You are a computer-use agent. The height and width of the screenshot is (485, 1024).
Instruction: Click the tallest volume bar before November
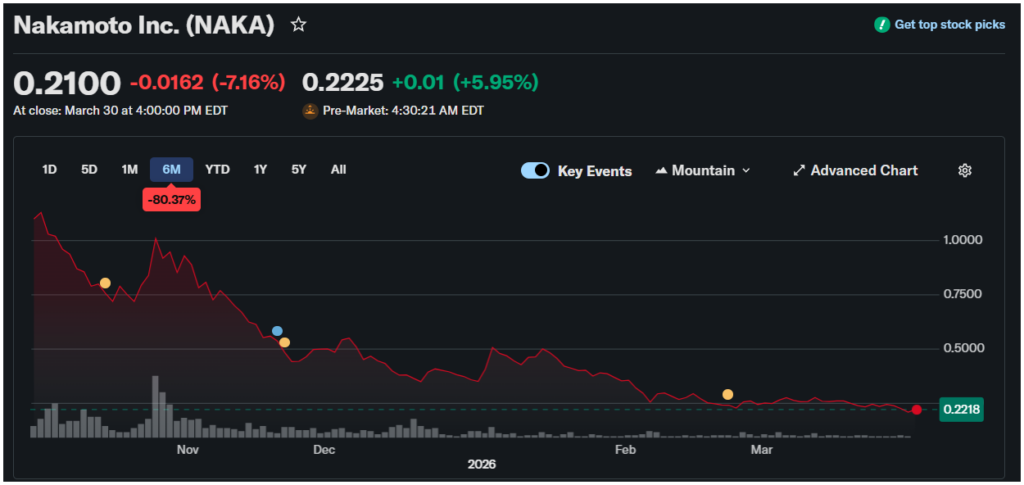(x=155, y=406)
